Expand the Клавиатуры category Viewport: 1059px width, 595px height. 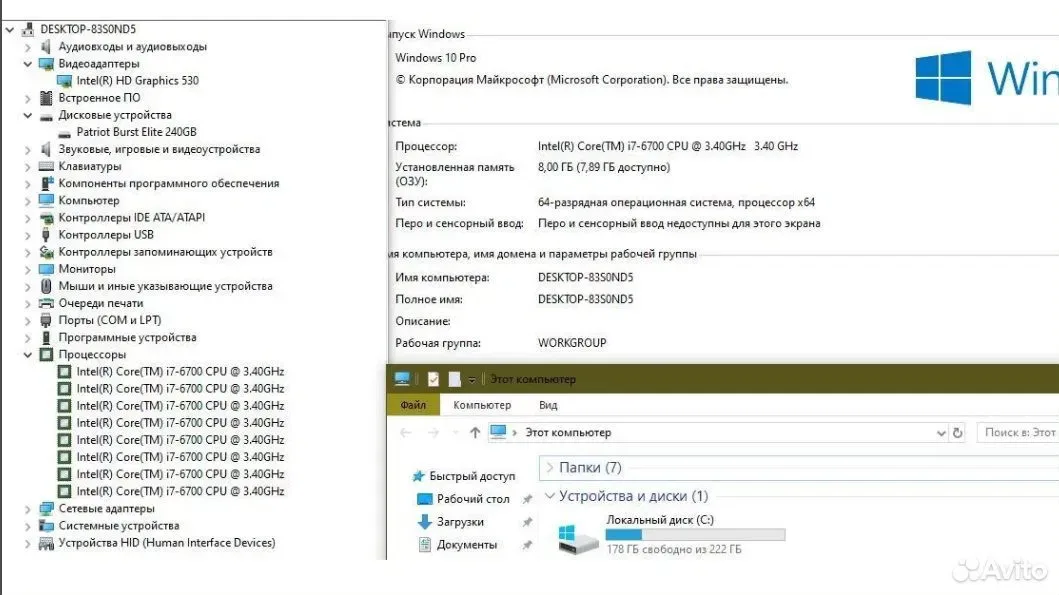[28, 167]
